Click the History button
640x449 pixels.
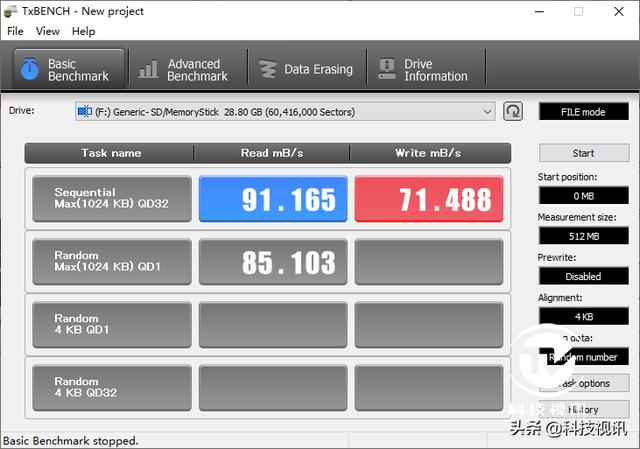584,409
